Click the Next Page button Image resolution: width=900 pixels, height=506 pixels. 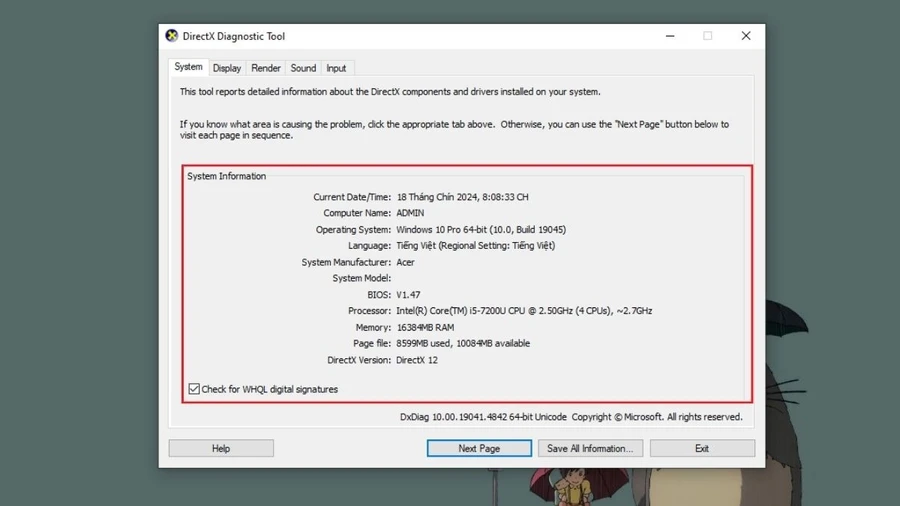(479, 448)
